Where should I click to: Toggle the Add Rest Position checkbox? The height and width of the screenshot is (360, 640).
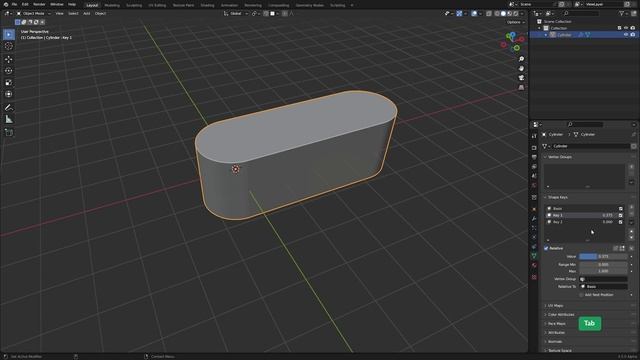coord(582,295)
